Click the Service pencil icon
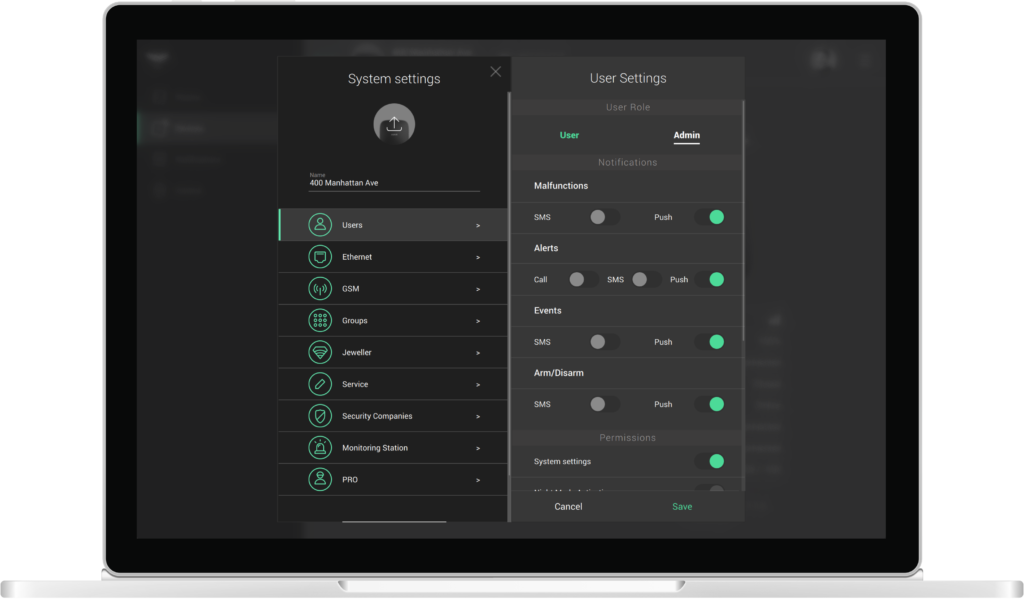The height and width of the screenshot is (599, 1024). (320, 384)
